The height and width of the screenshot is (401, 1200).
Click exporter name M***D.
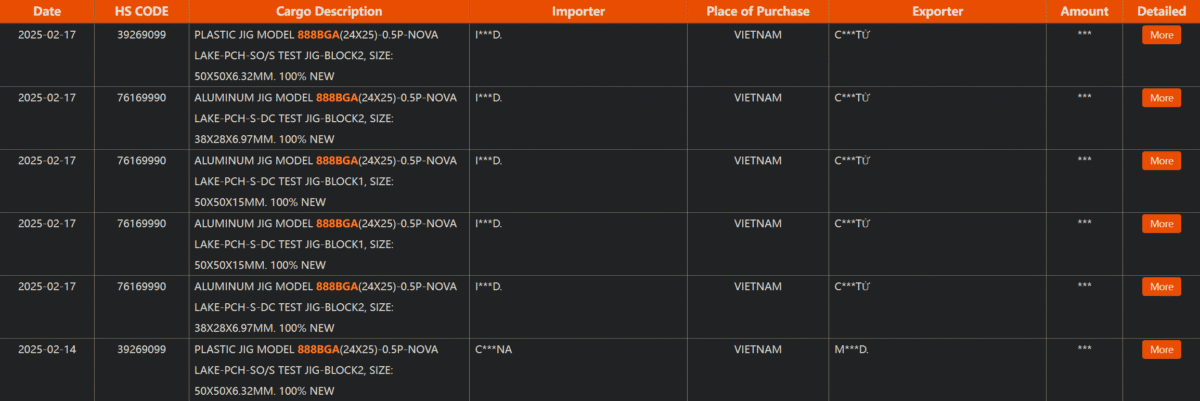(x=851, y=350)
